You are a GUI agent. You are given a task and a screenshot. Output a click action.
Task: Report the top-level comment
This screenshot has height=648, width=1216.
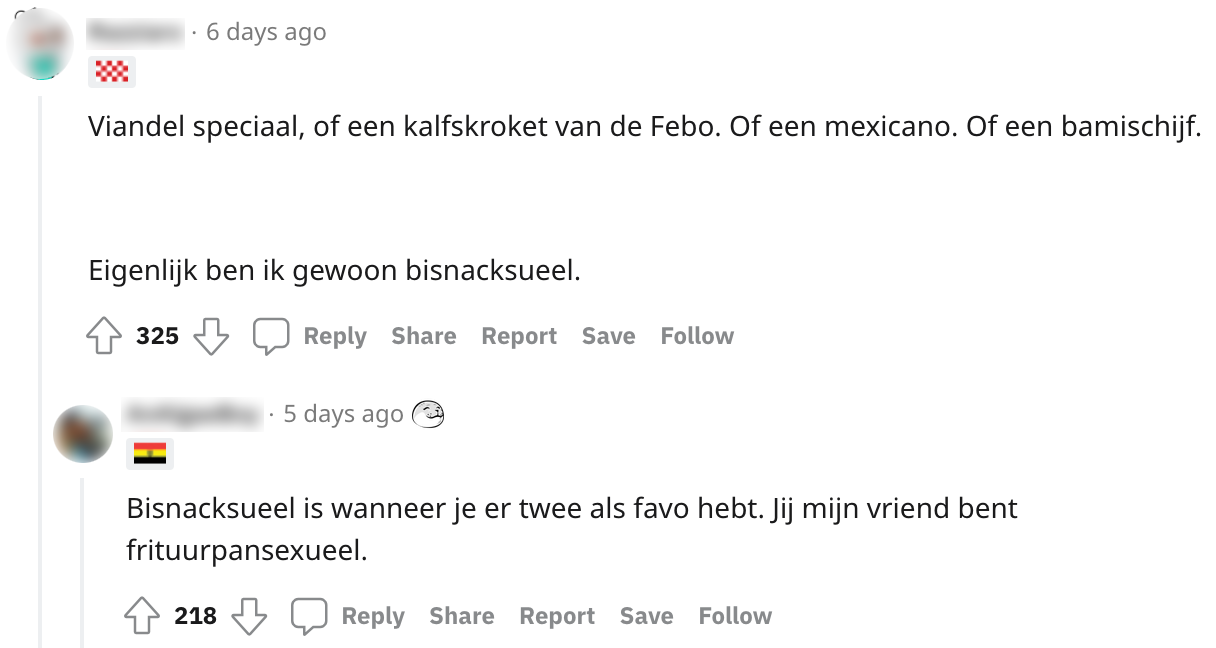point(518,336)
